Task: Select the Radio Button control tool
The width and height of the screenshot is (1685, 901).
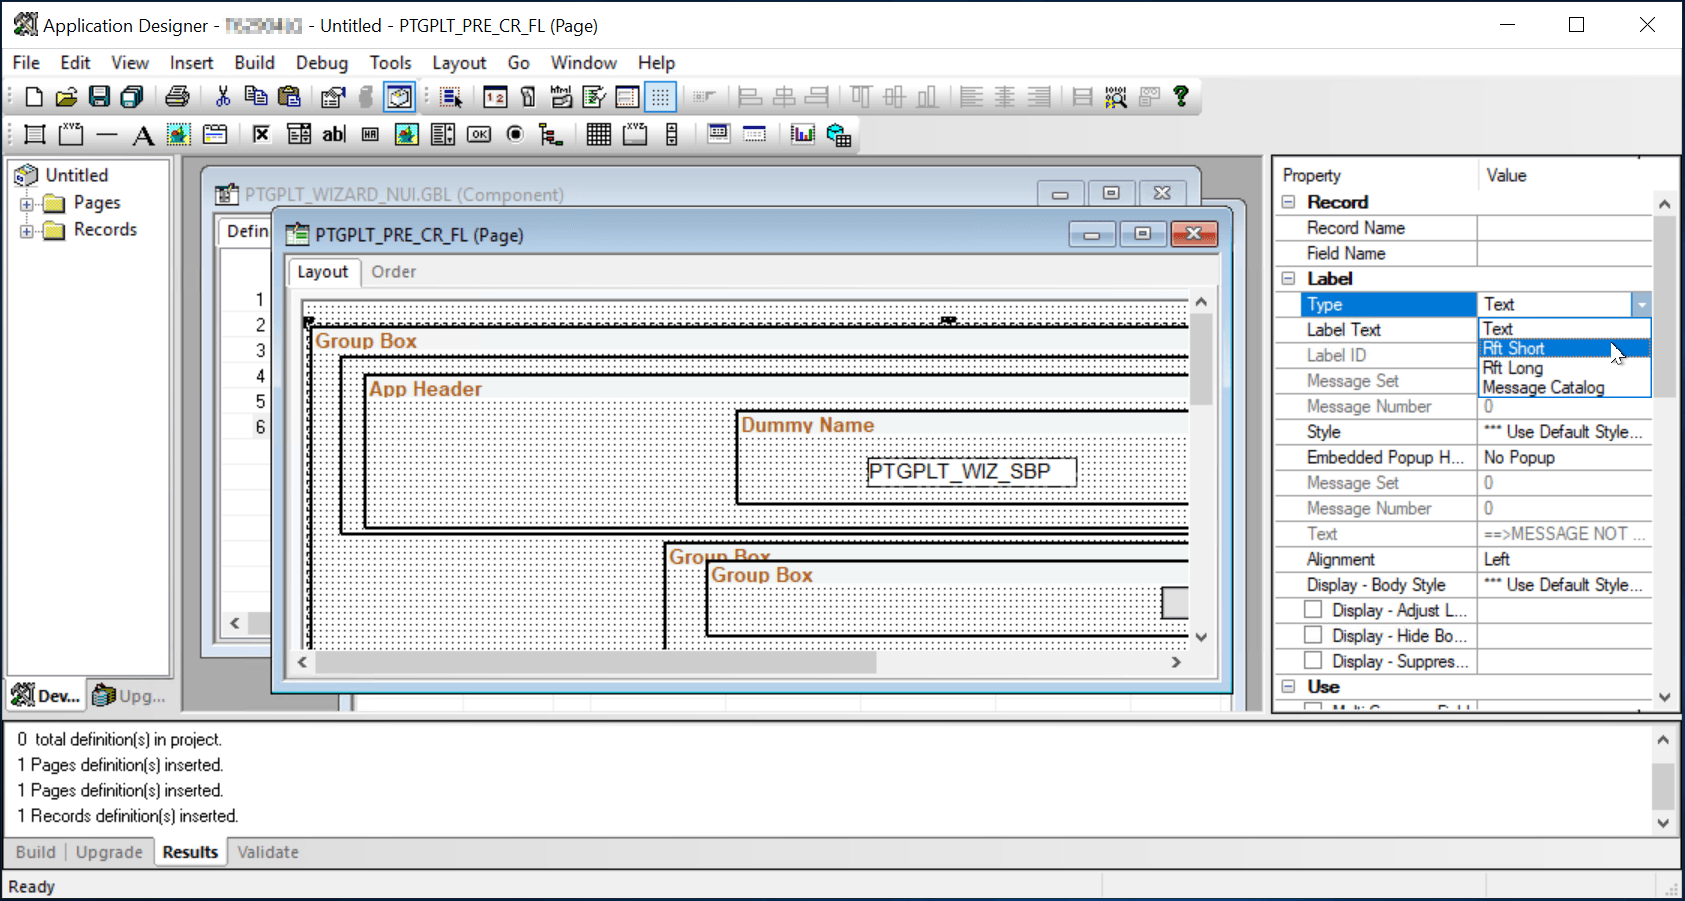Action: coord(515,134)
